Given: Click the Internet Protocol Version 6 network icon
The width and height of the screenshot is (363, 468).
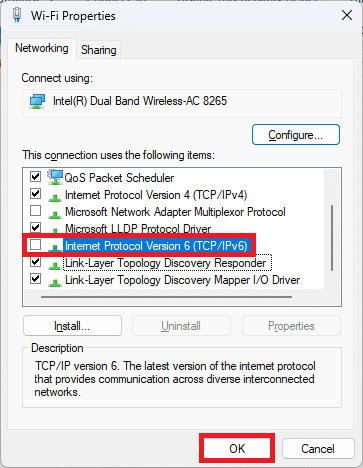Looking at the screenshot, I should (x=55, y=248).
